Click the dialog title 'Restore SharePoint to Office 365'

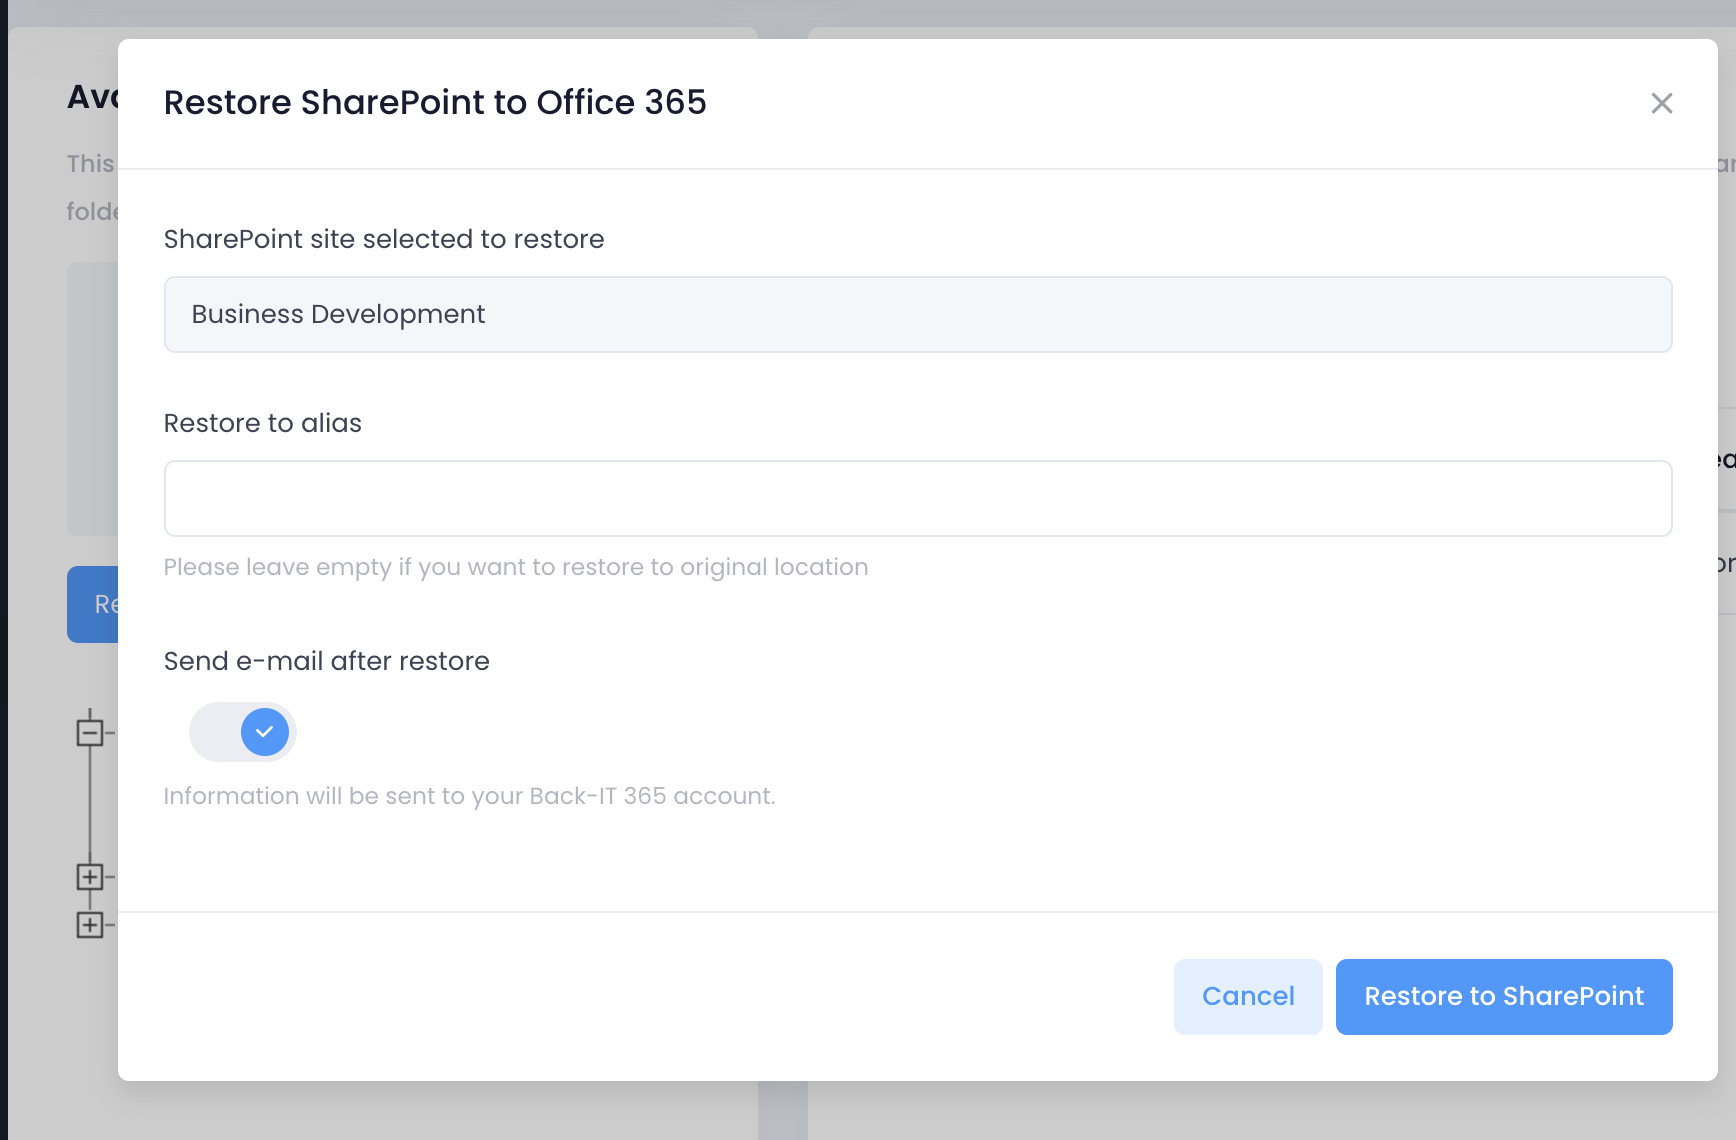coord(435,102)
